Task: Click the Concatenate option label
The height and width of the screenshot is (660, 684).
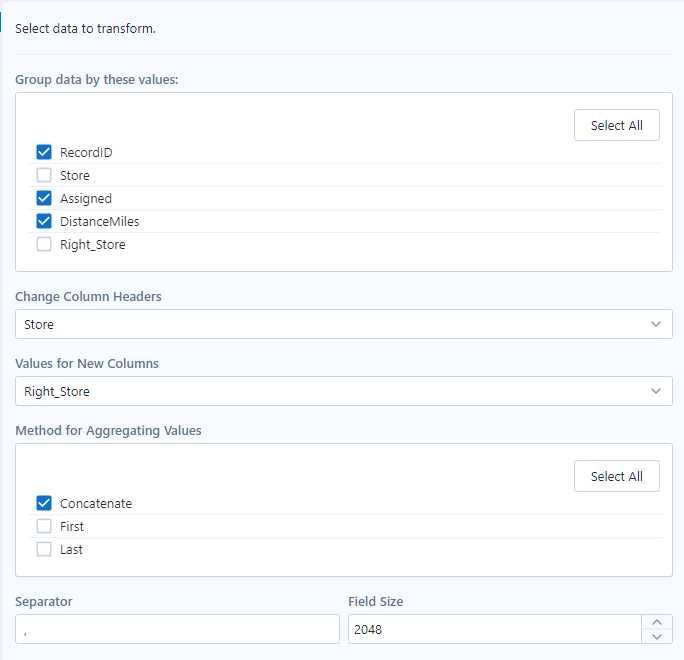Action: click(96, 504)
